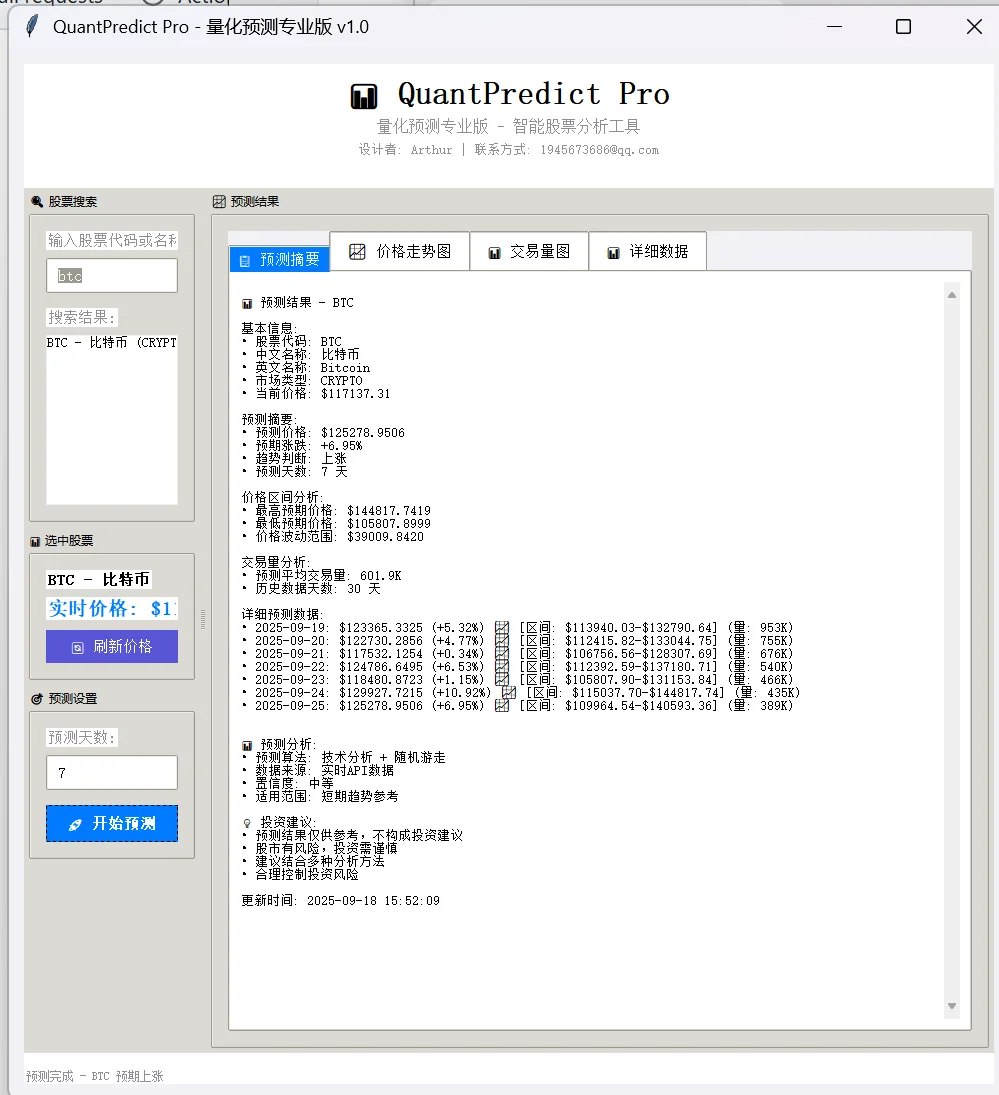This screenshot has height=1095, width=999.
Task: Click the 预测价格: $125278.9506 line
Action: (323, 433)
